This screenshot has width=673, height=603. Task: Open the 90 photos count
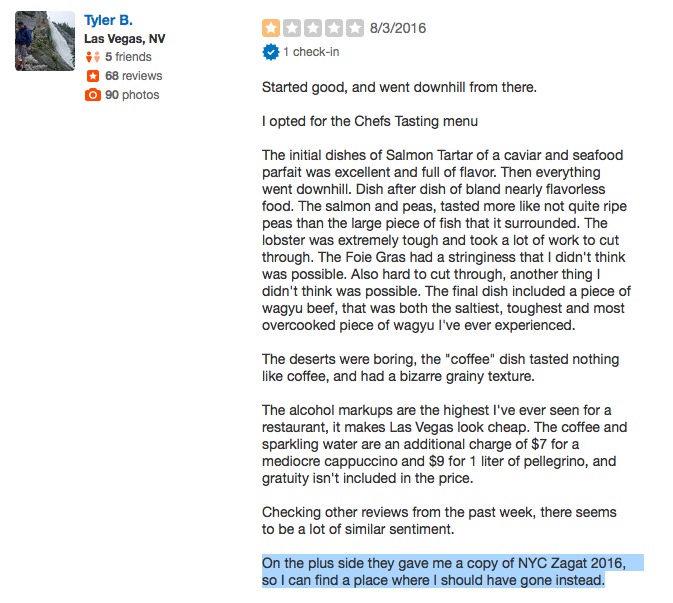click(x=132, y=95)
